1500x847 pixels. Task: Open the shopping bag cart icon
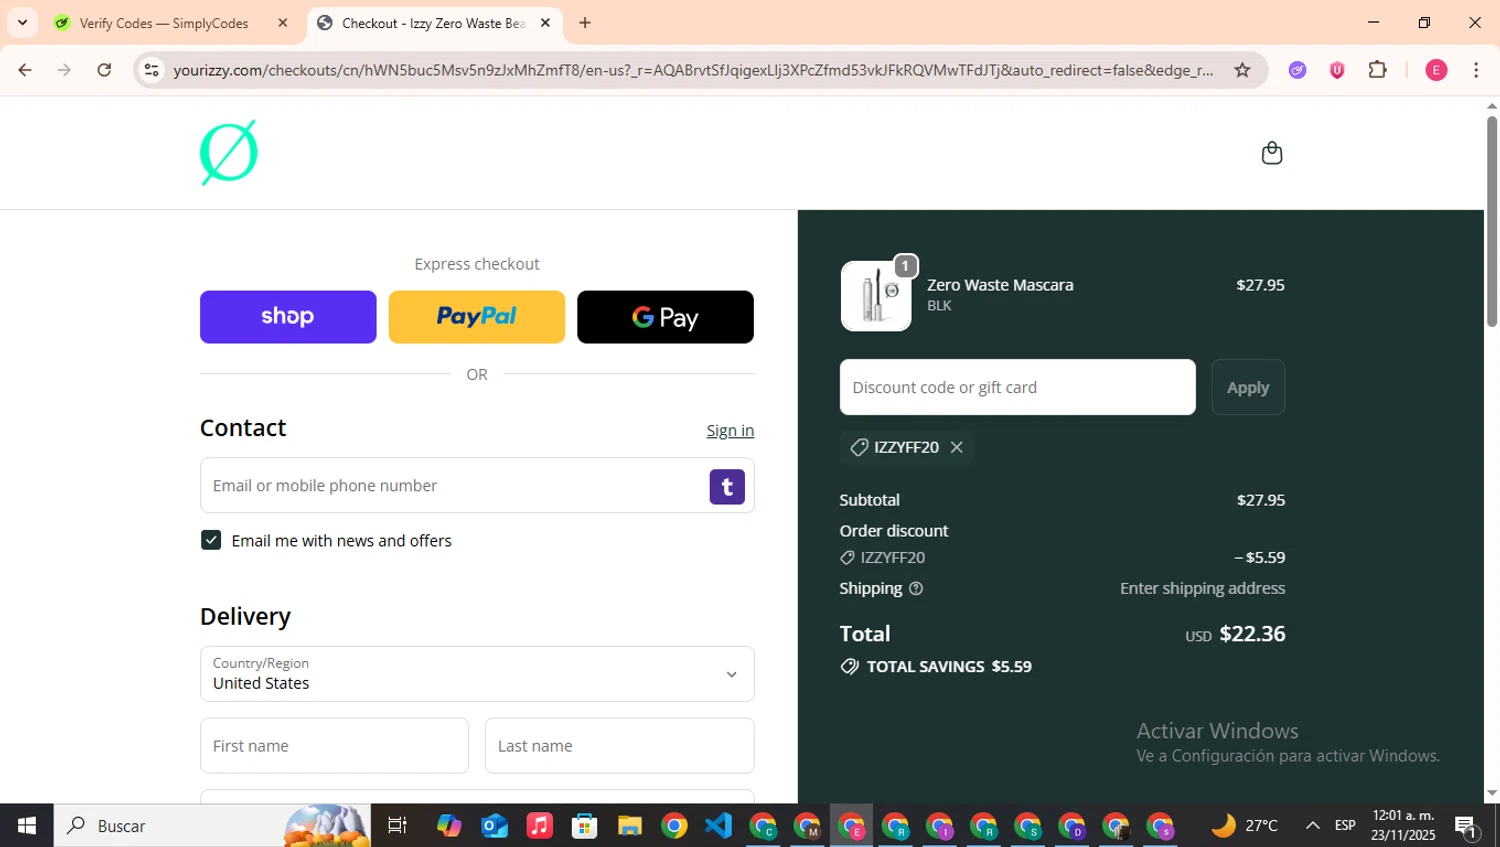click(1271, 153)
